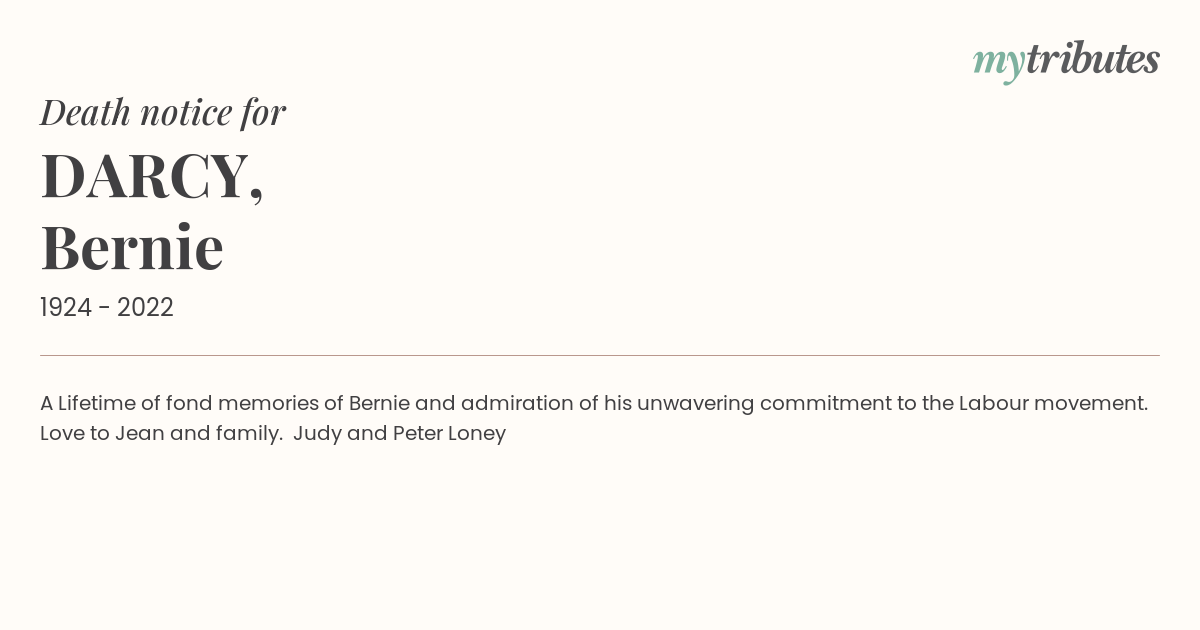
Task: Click the dash between the years
Action: (x=104, y=309)
